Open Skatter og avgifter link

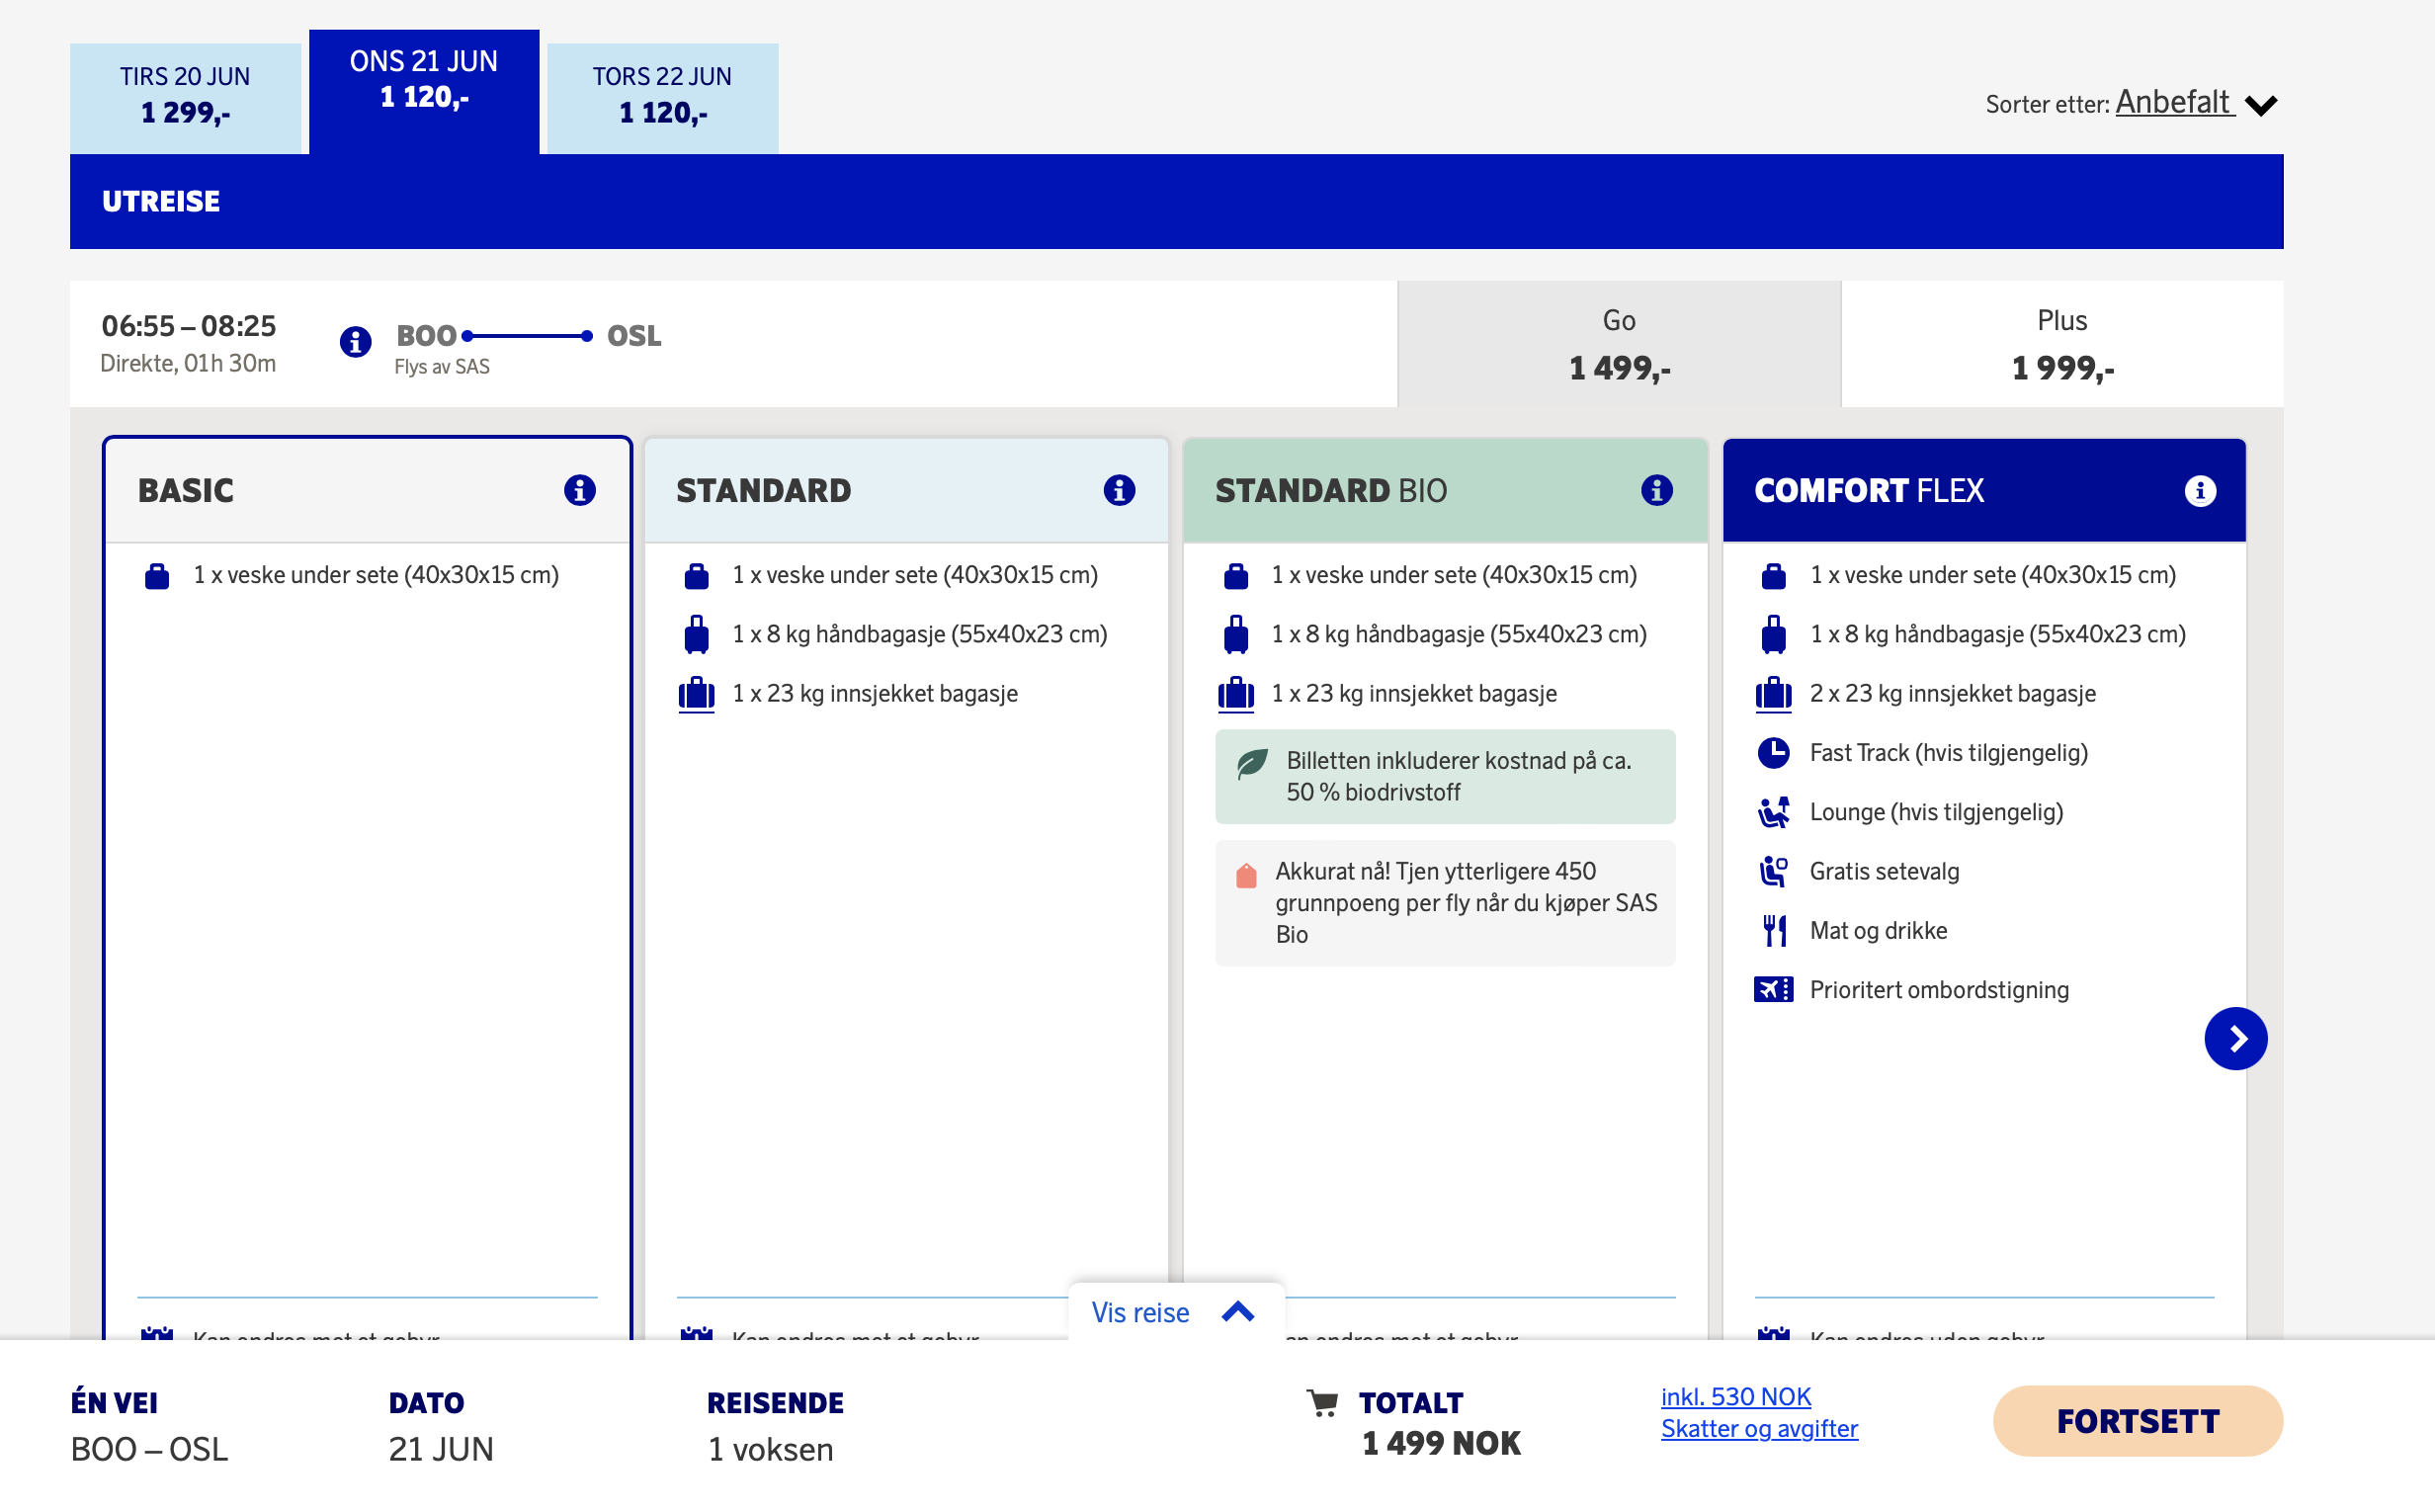(1759, 1429)
